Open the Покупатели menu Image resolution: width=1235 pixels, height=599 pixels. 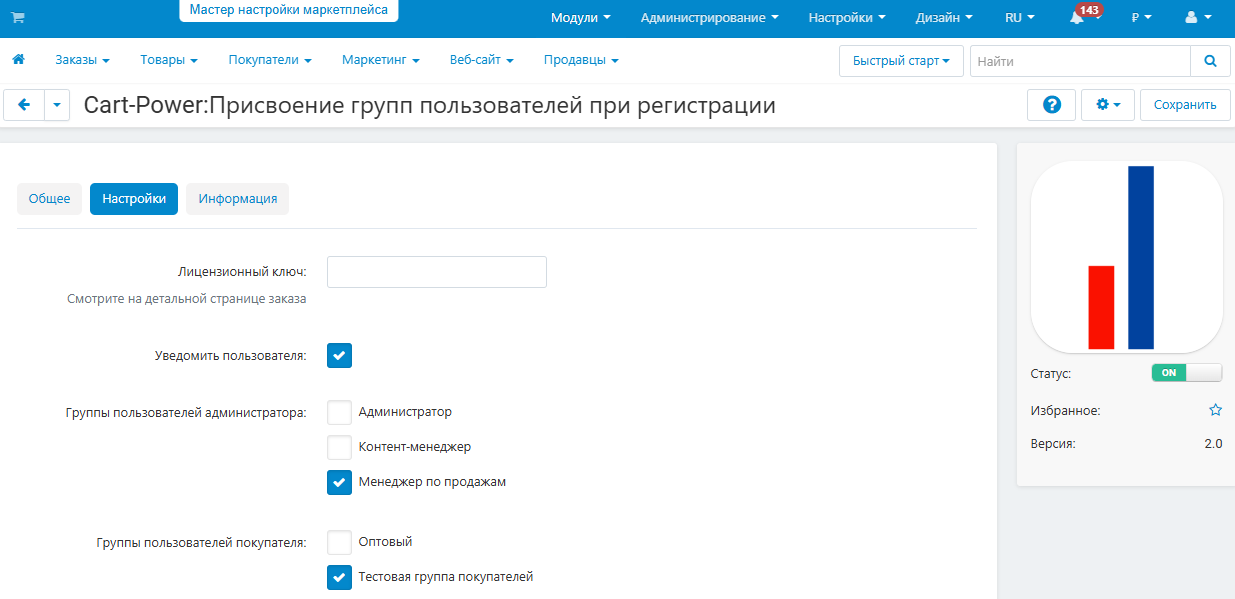pos(270,60)
